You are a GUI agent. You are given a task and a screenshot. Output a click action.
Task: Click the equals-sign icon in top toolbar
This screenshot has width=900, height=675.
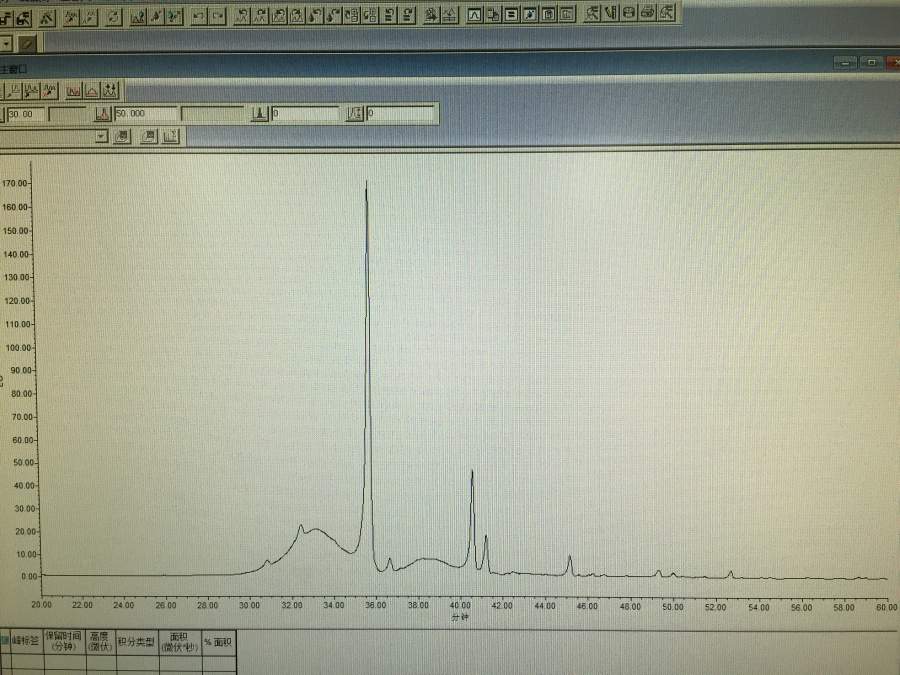tap(510, 14)
